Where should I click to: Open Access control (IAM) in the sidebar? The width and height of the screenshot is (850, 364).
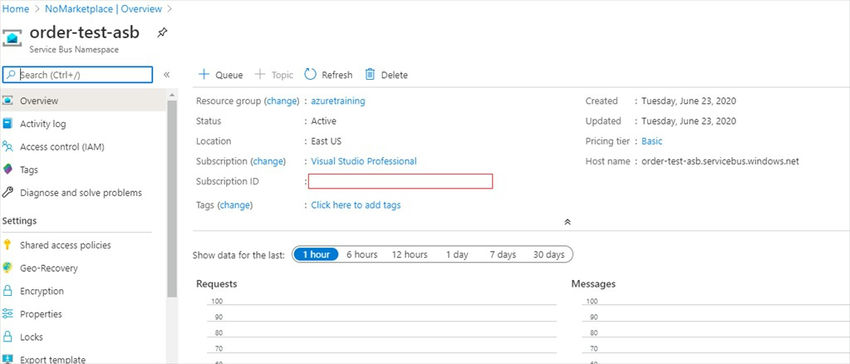click(x=62, y=147)
